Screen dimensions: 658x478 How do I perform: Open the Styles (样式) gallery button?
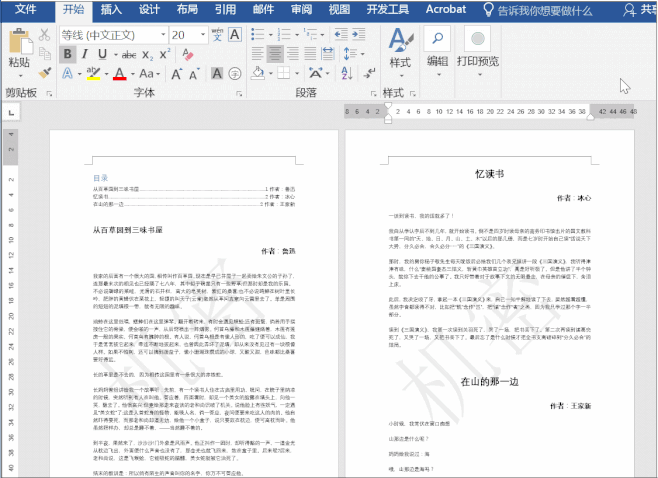click(x=400, y=53)
